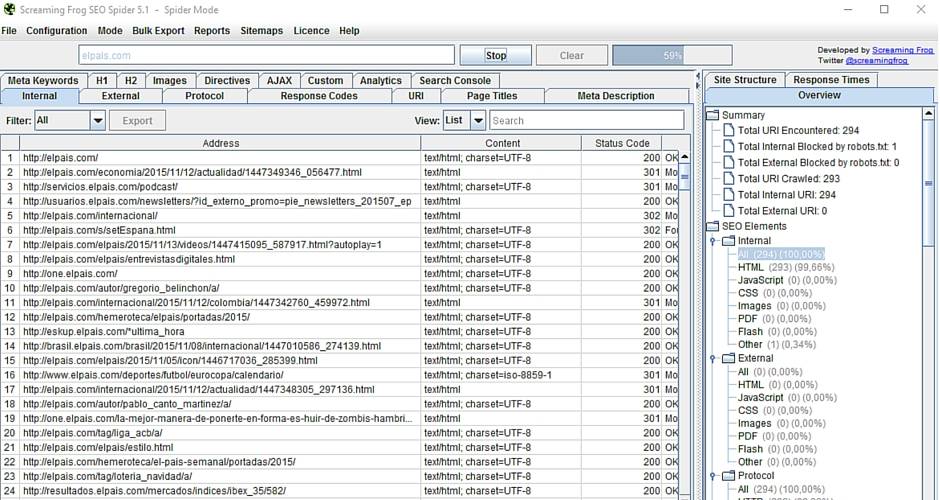Click the table scrollbar up arrow

pos(685,156)
